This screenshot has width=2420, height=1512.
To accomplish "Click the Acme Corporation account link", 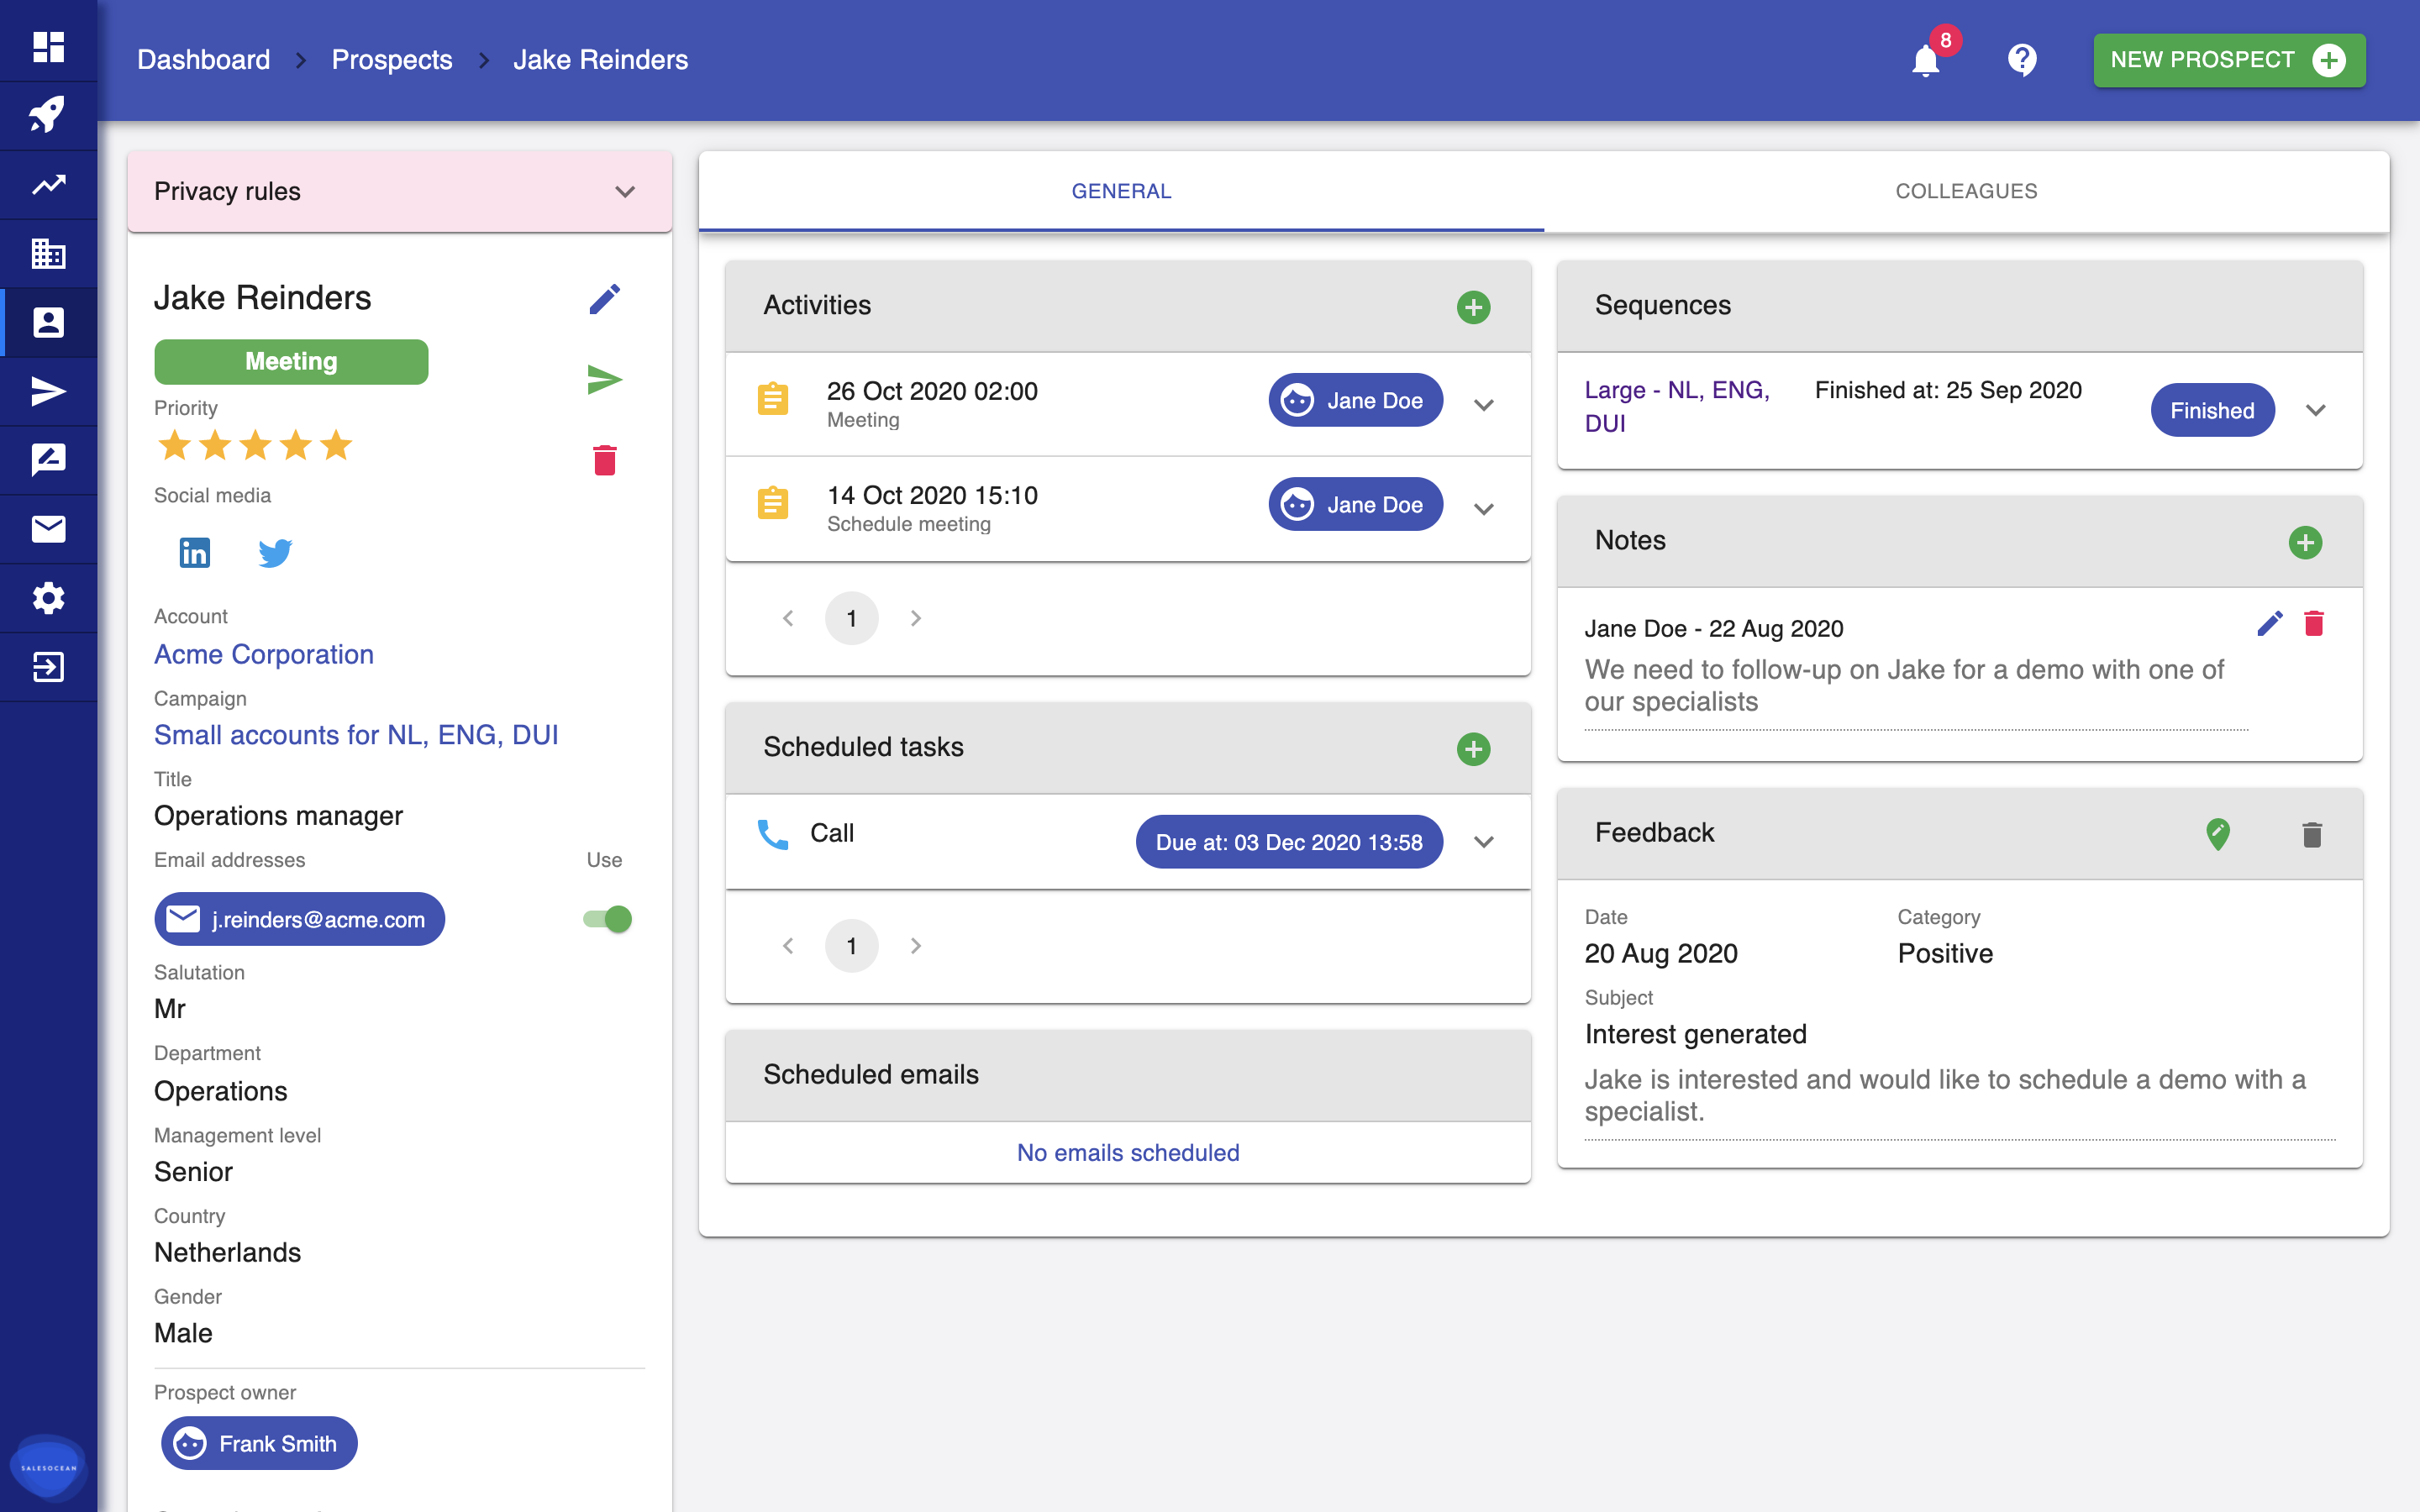I will [x=265, y=655].
